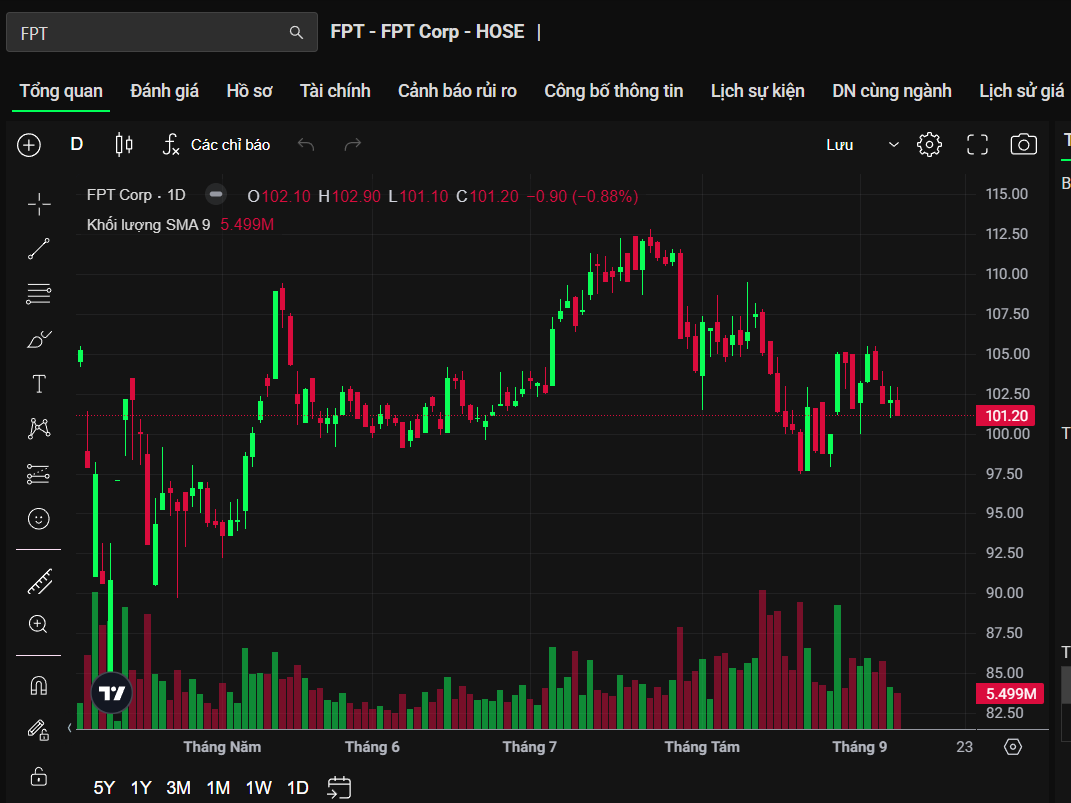
Task: Select the Fibonacci retracement lines tool
Action: tap(39, 294)
